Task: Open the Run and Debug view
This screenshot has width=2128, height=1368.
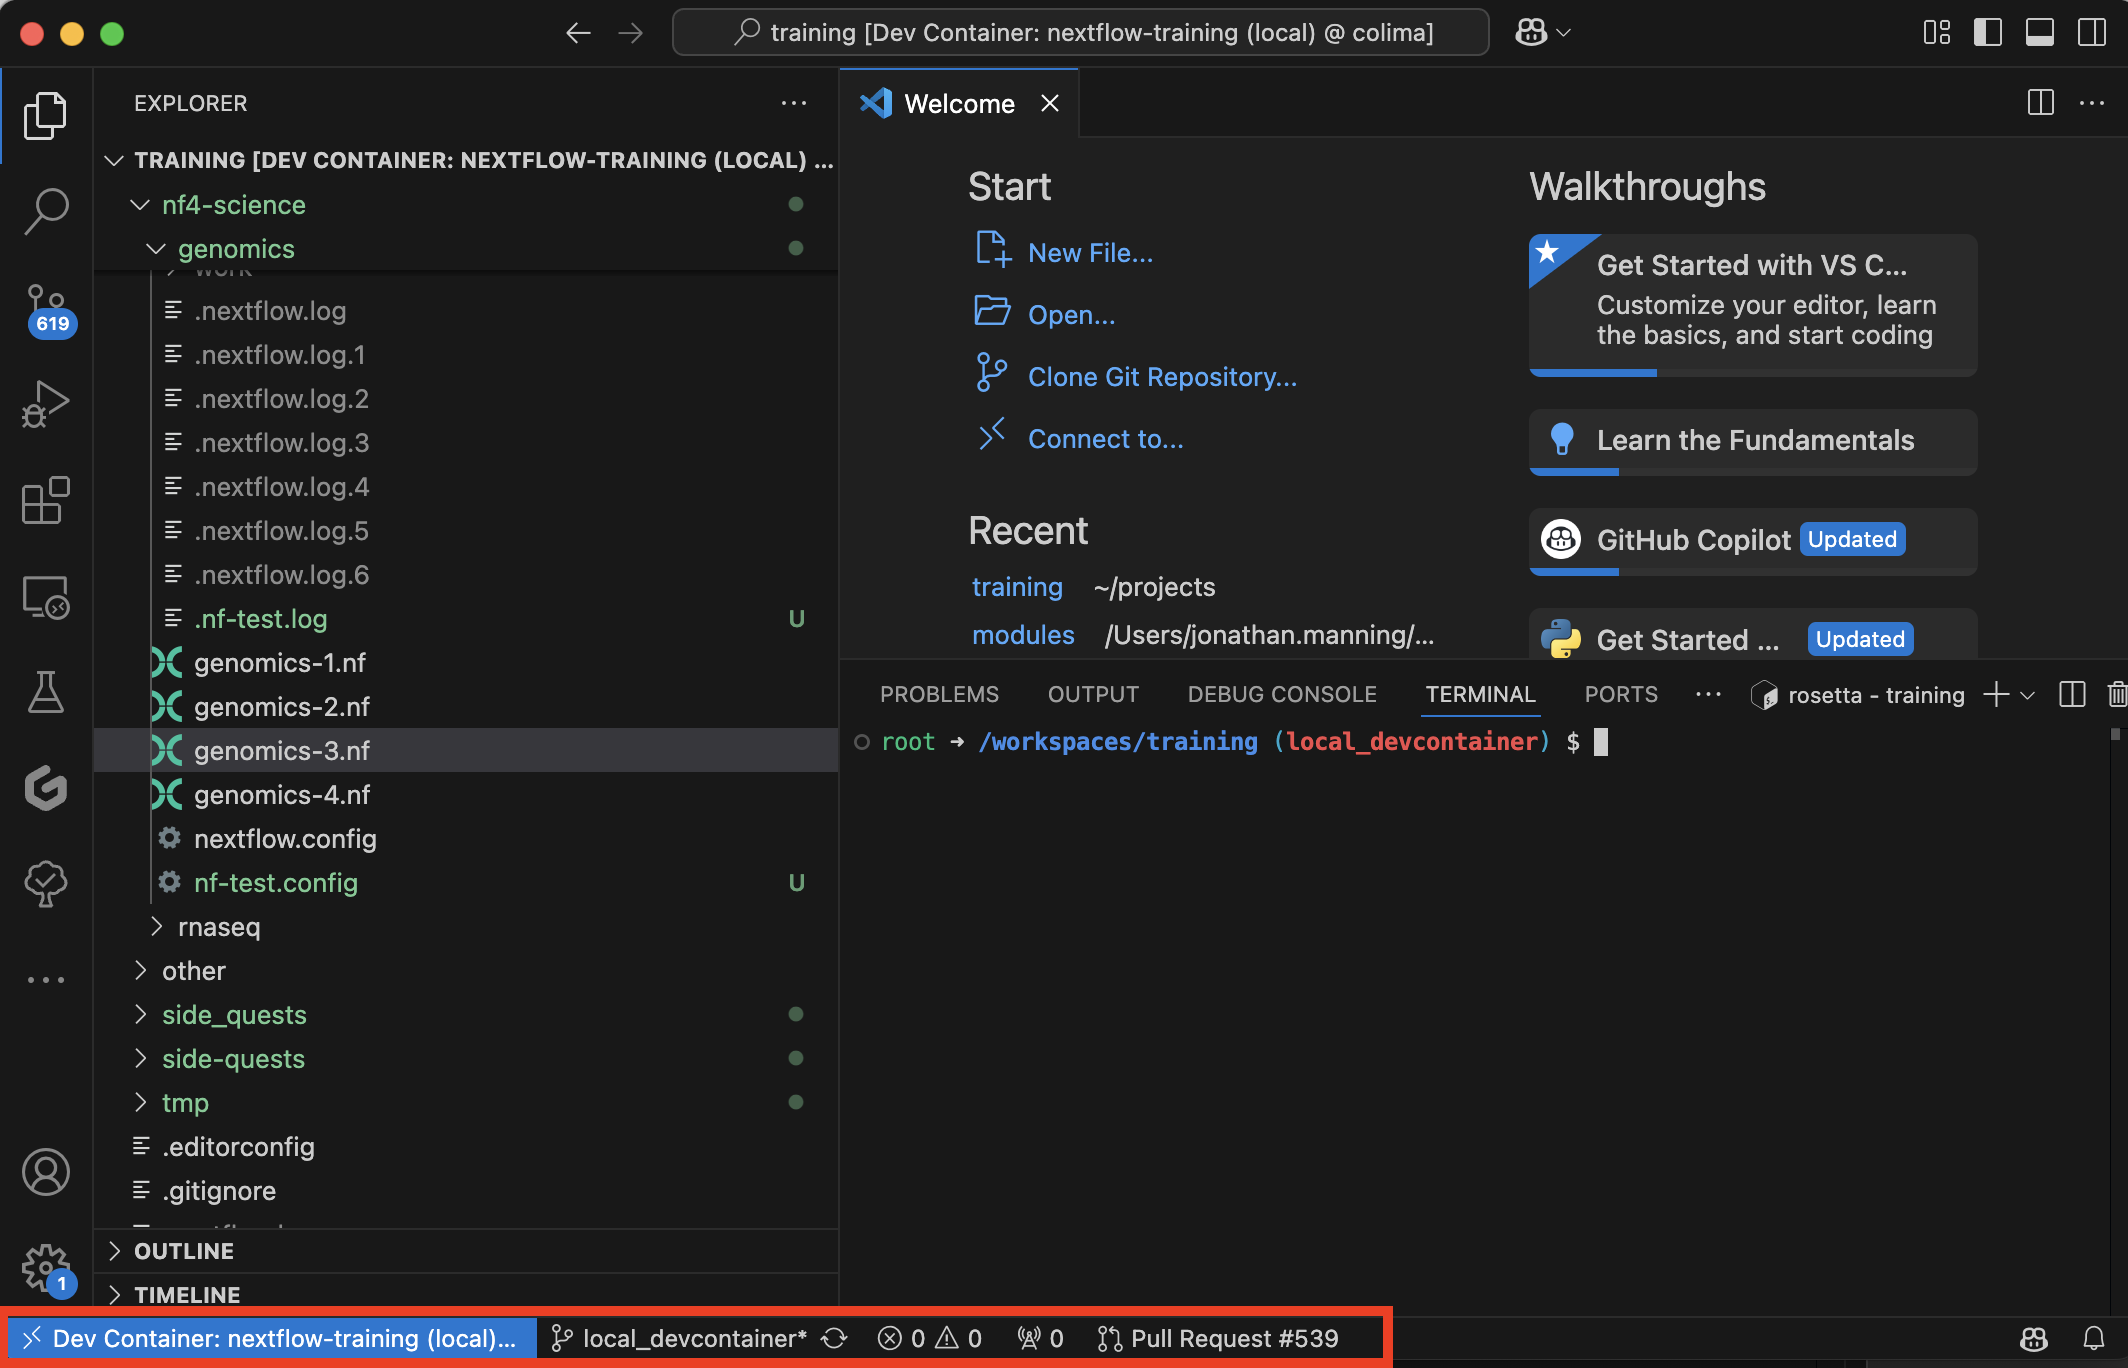Action: (46, 403)
